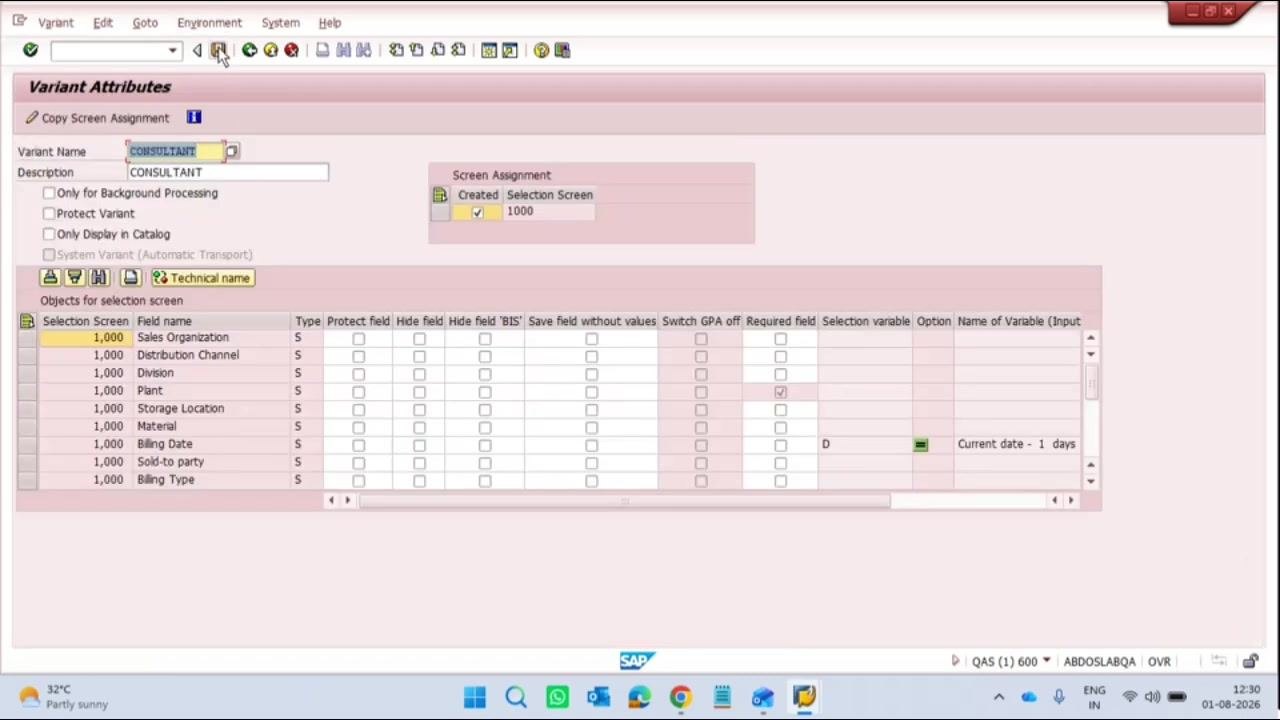Toggle Required field checkbox for Billing Date

[780, 444]
